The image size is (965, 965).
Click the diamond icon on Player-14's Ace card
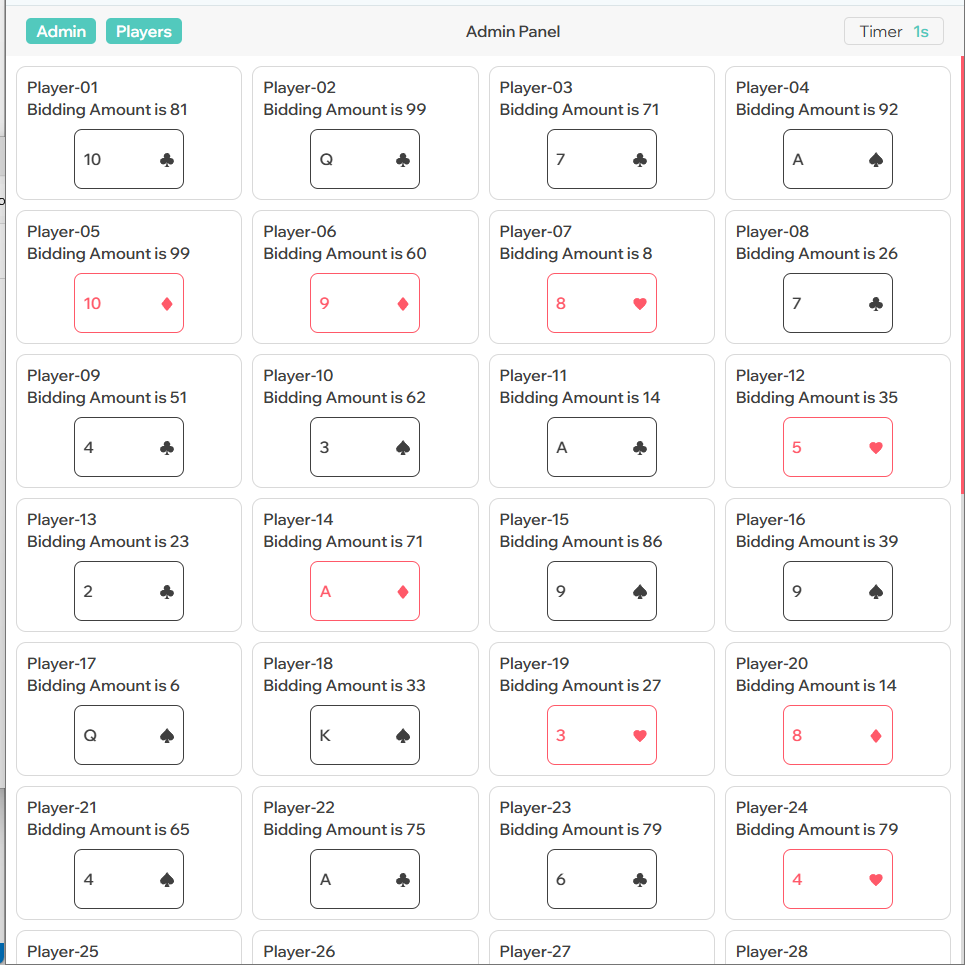click(403, 592)
